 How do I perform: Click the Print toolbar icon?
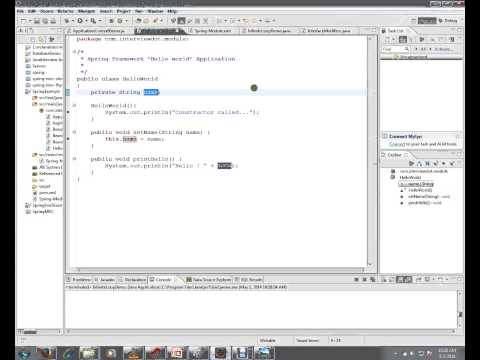[53, 21]
